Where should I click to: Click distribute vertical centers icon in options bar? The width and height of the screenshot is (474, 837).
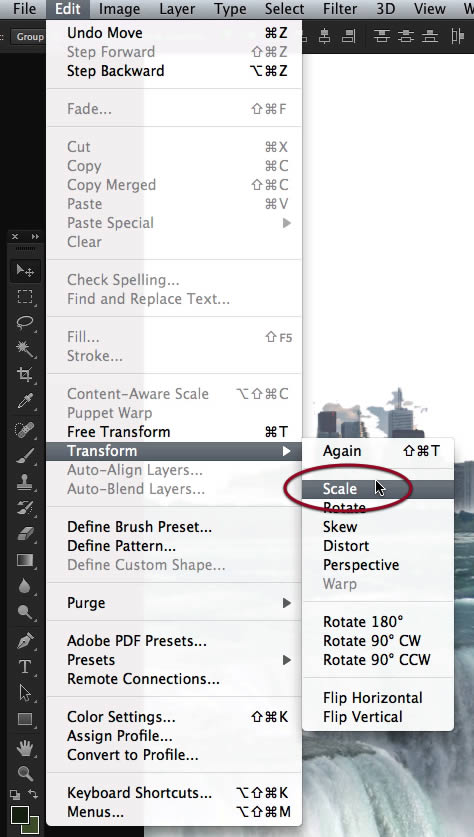(x=406, y=36)
